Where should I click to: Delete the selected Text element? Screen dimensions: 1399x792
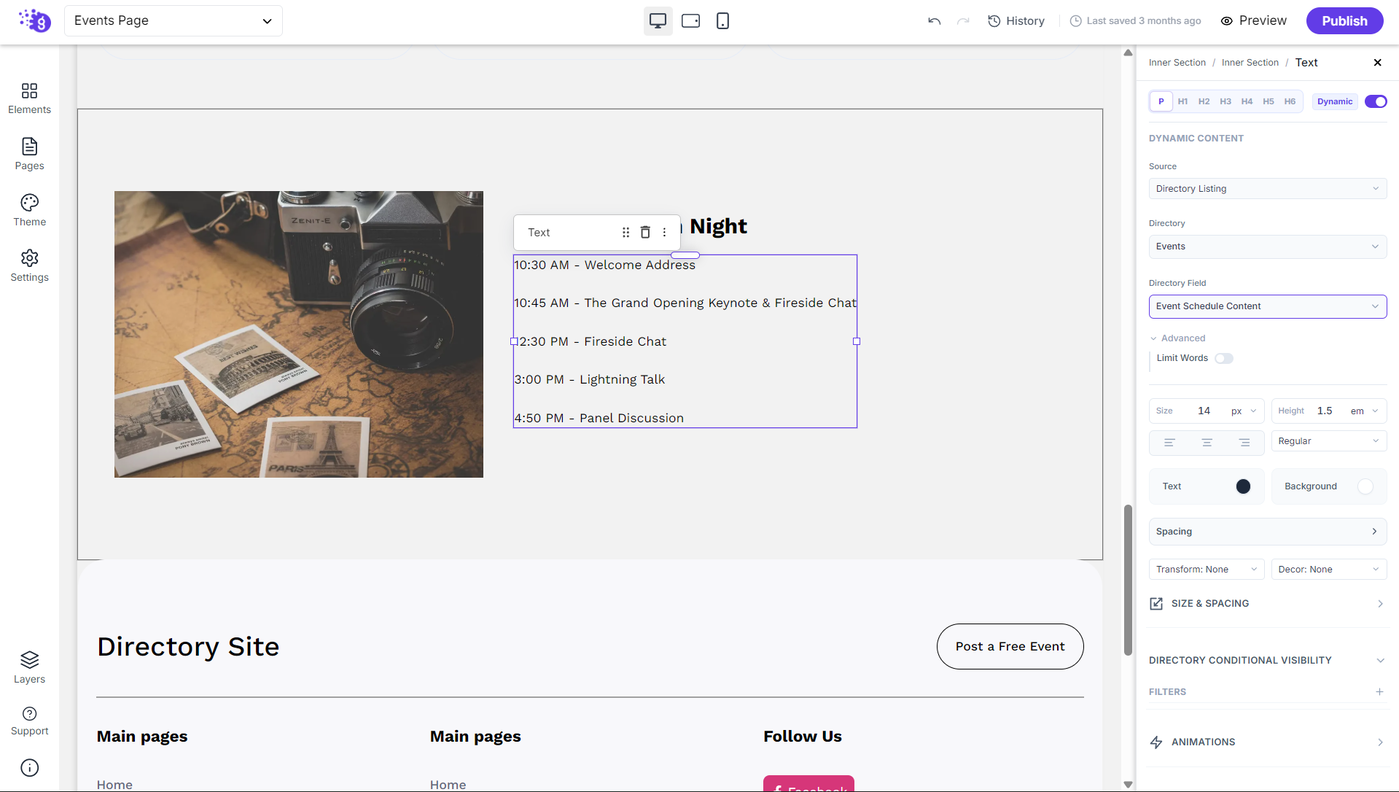[645, 232]
